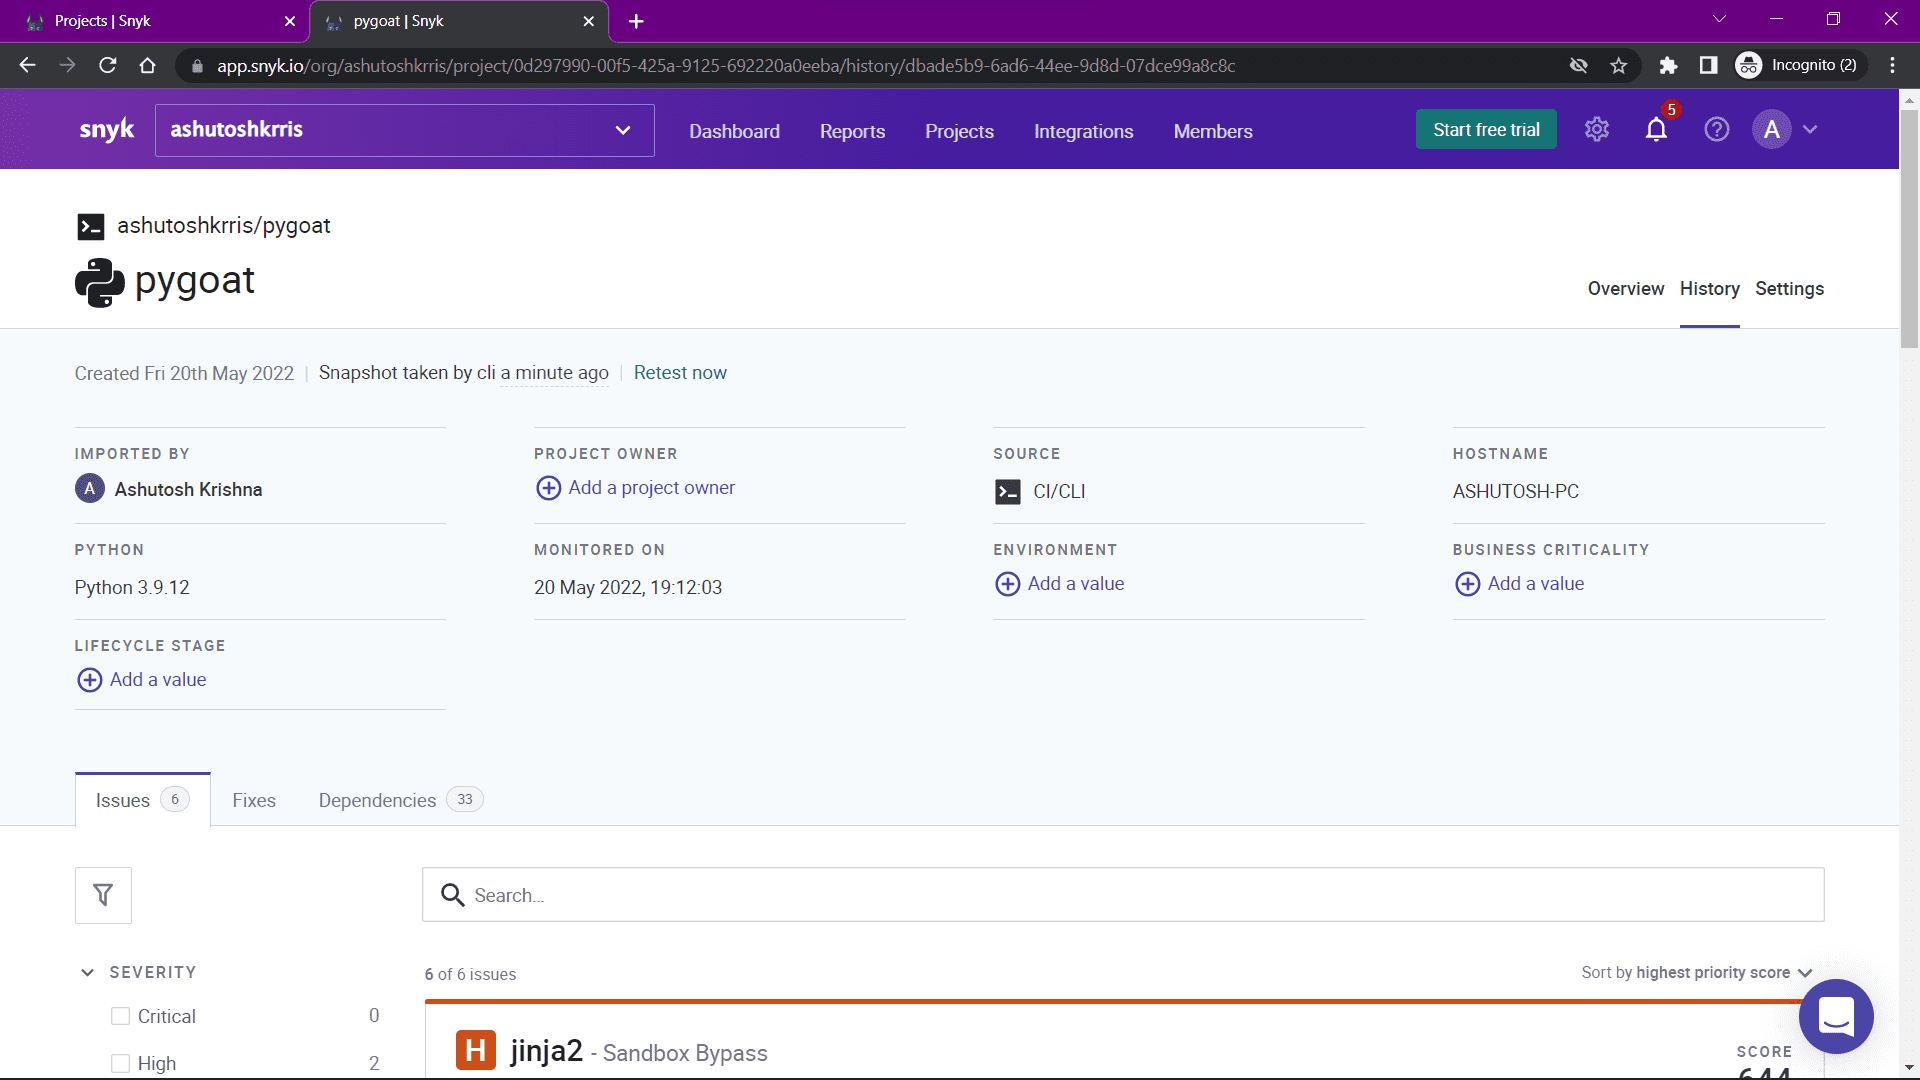The image size is (1920, 1080).
Task: Click the page vertical scrollbar
Action: pos(1909,230)
